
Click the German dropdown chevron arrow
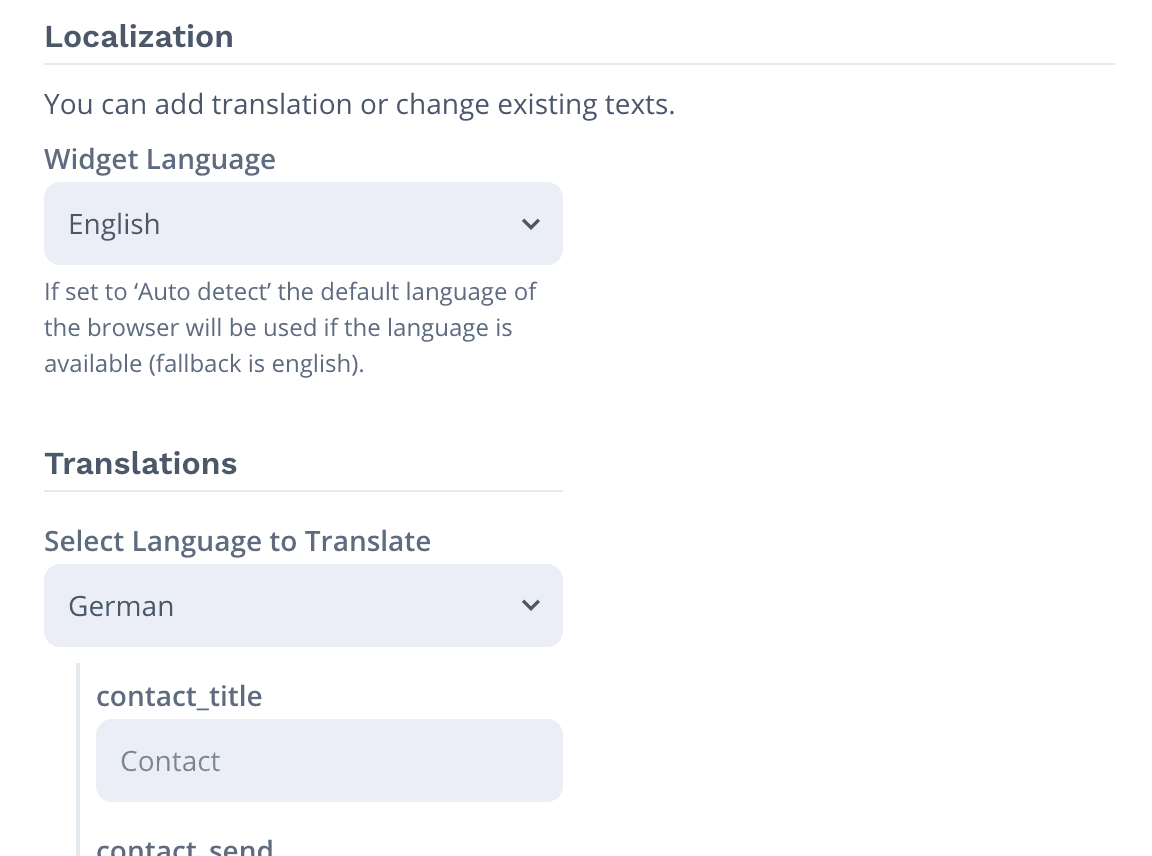[531, 605]
